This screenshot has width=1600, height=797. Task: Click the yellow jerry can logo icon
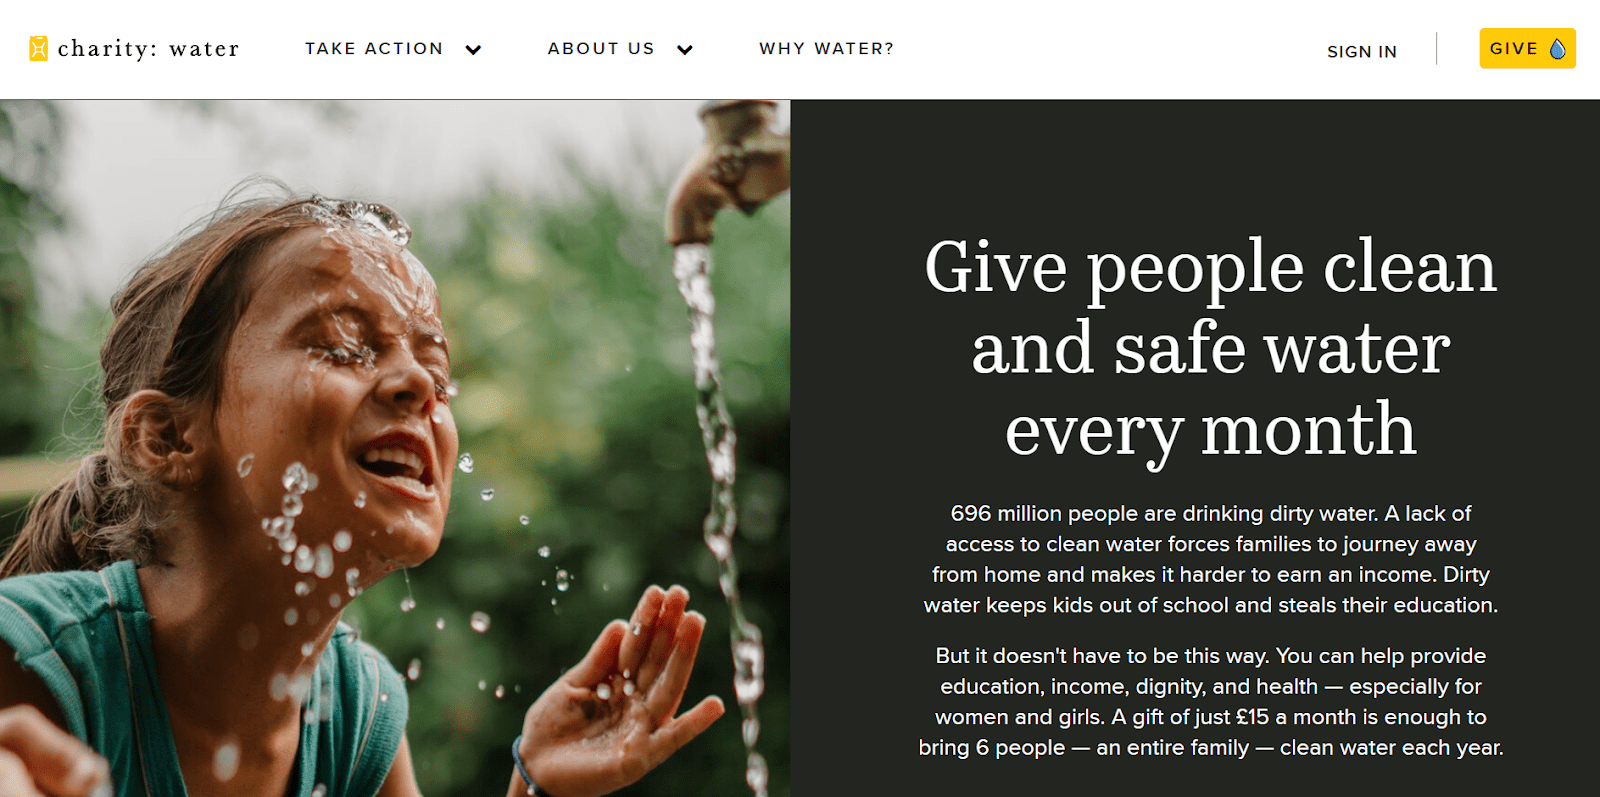click(38, 48)
